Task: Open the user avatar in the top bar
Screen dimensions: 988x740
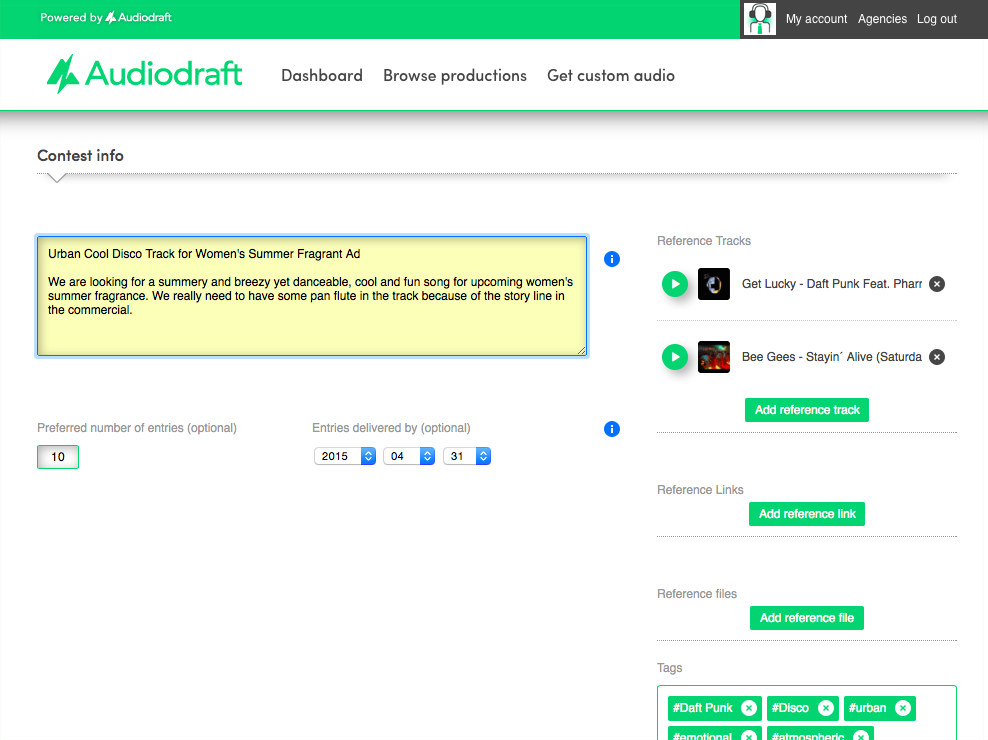Action: 759,19
